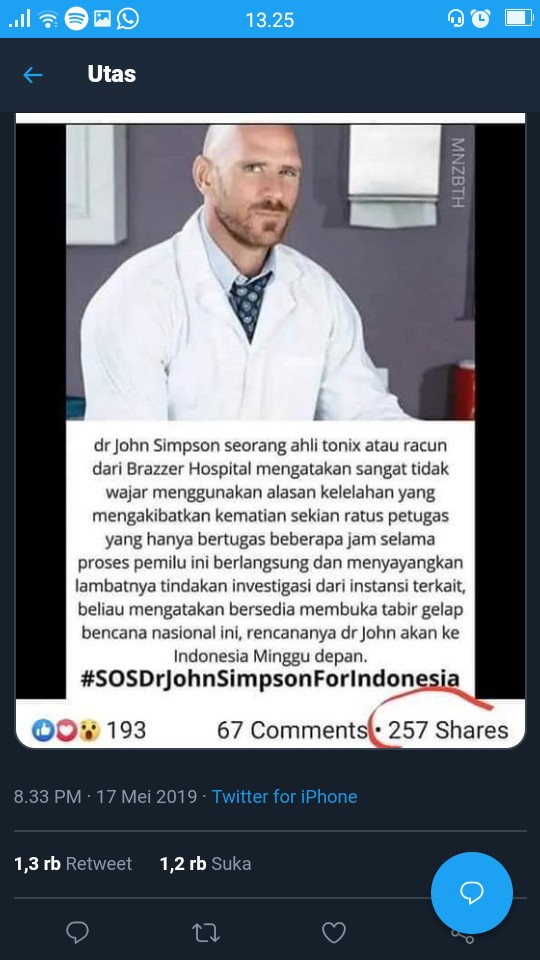Tap the battery indicator icon
The image size is (540, 960).
coord(519,18)
